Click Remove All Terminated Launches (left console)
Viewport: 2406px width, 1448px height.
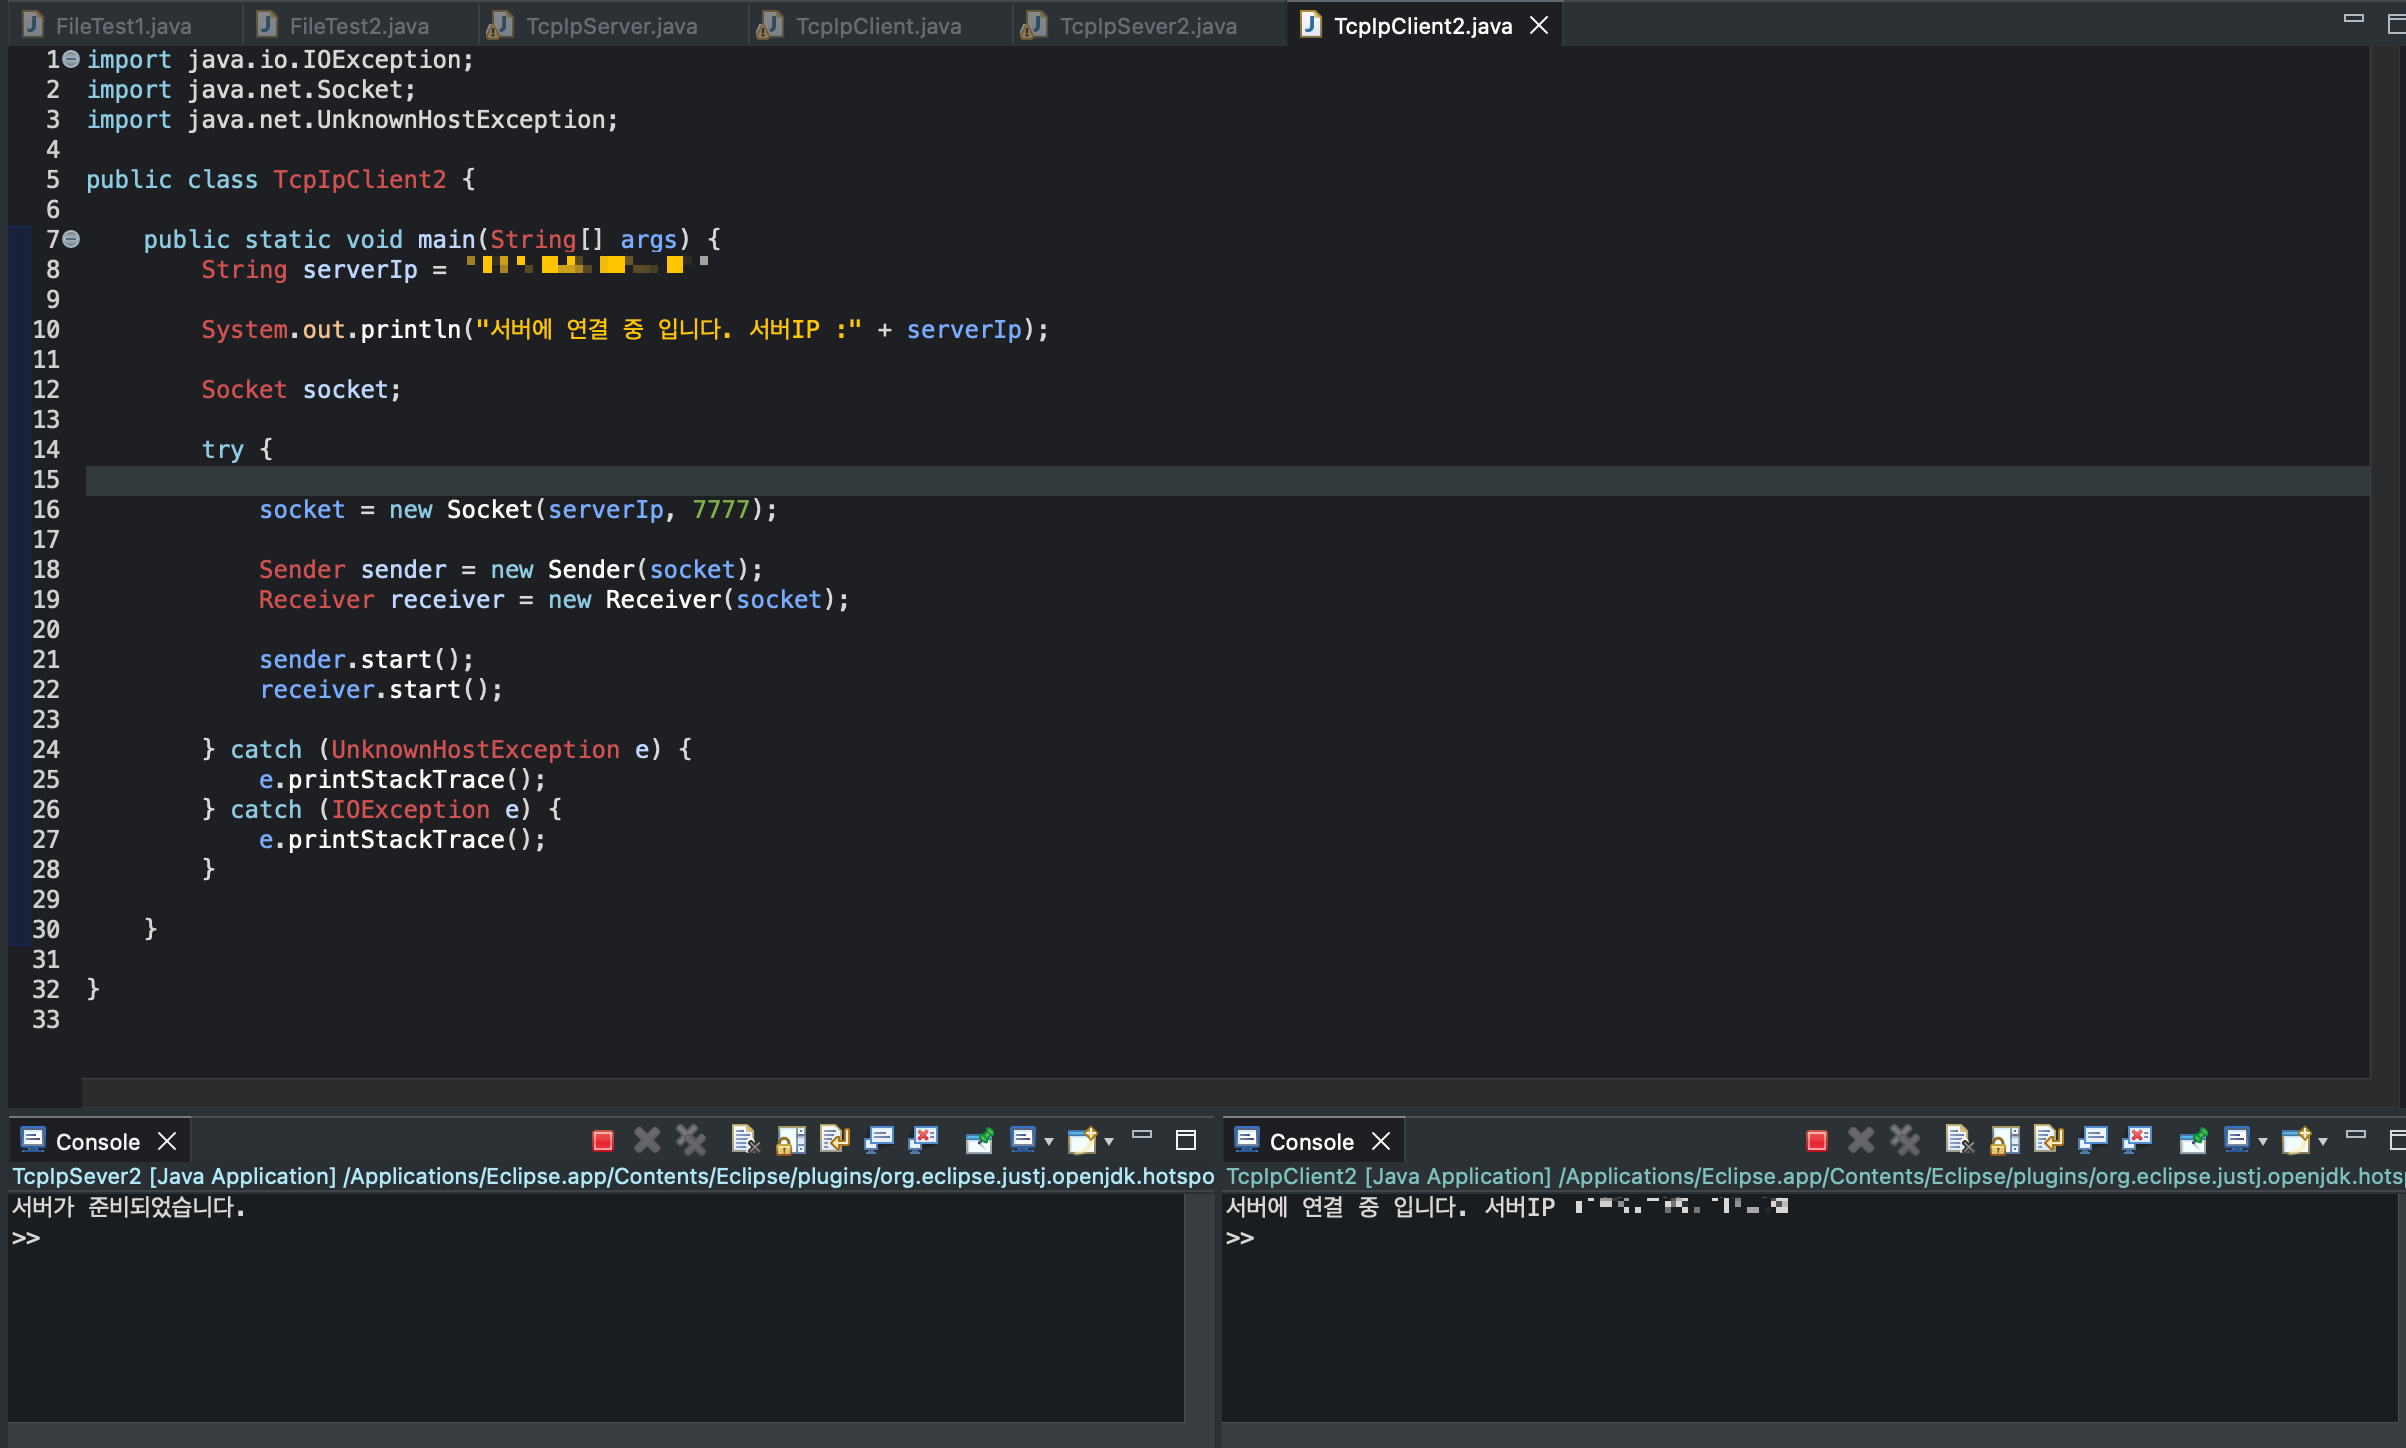(691, 1141)
